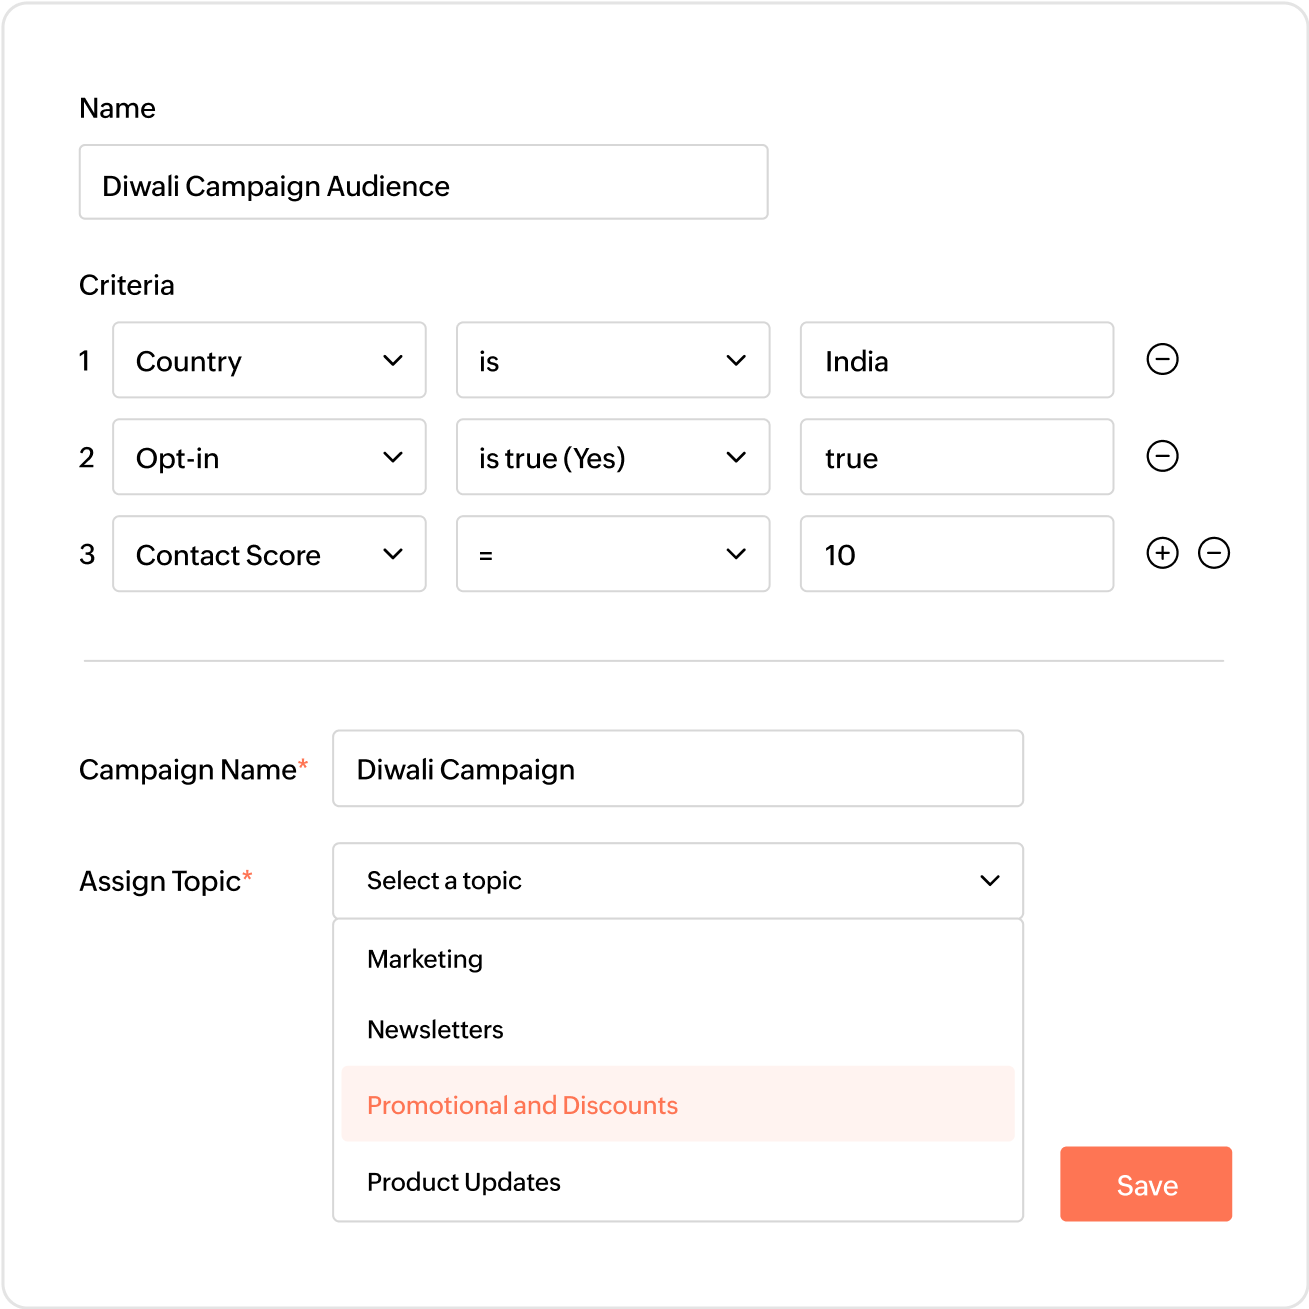Expand the 'is' condition dropdown

point(612,360)
